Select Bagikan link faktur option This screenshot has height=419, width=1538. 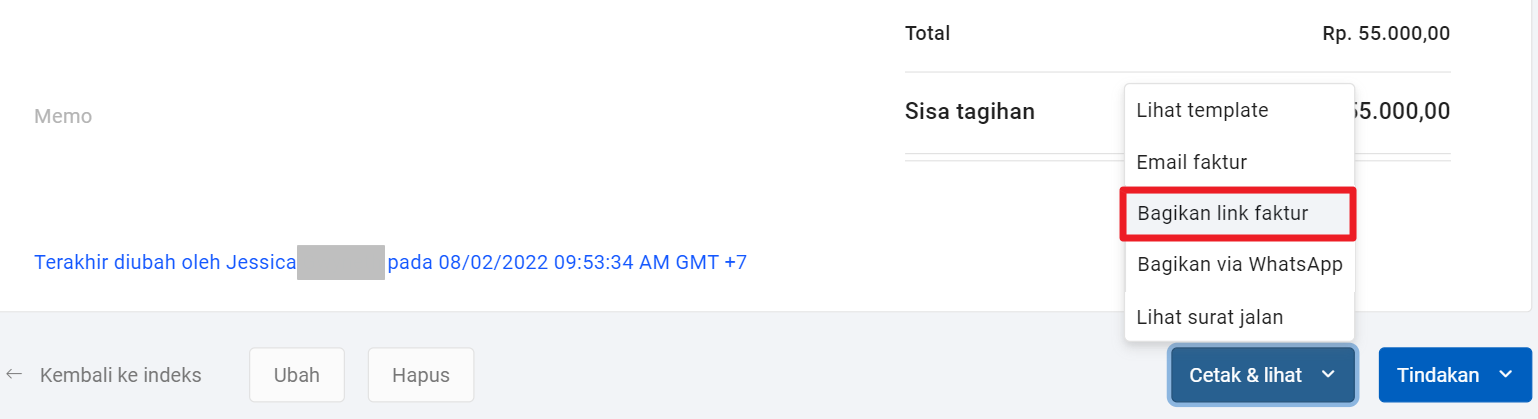[x=1222, y=213]
